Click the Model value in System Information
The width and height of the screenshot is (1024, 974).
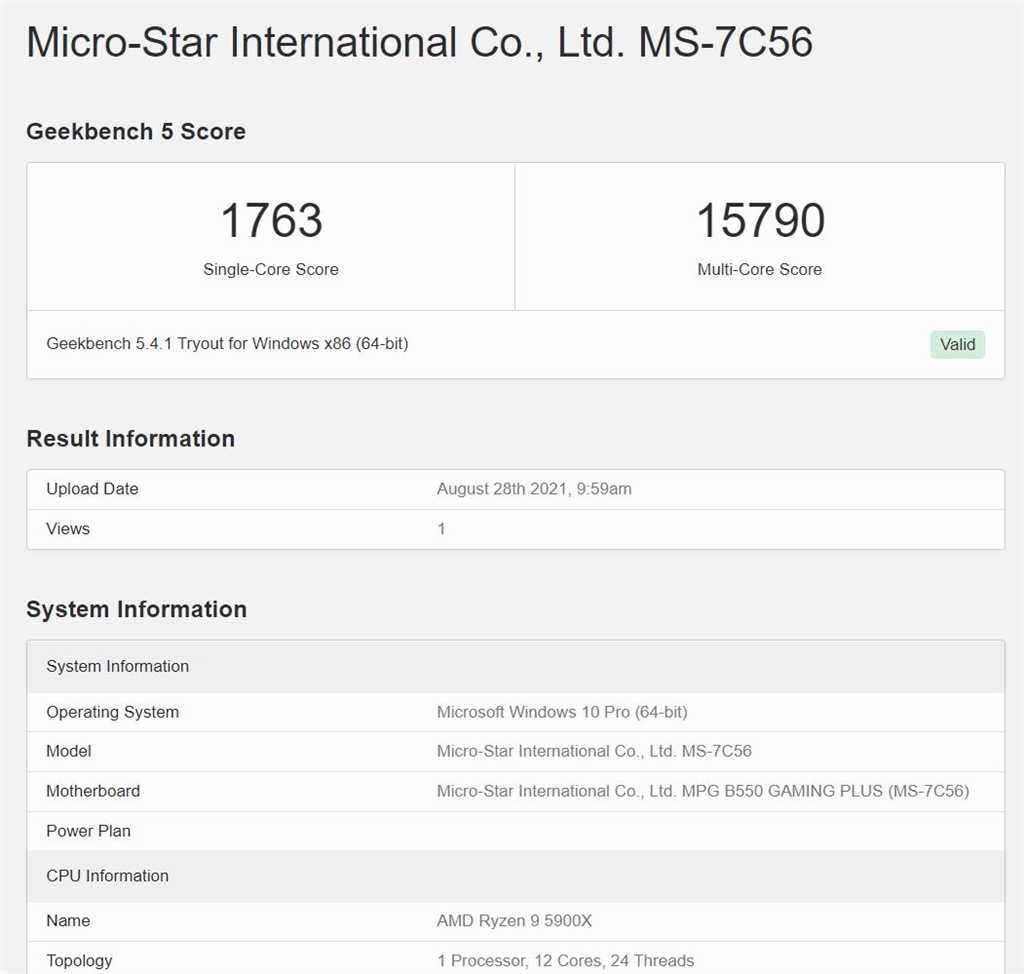pyautogui.click(x=594, y=751)
